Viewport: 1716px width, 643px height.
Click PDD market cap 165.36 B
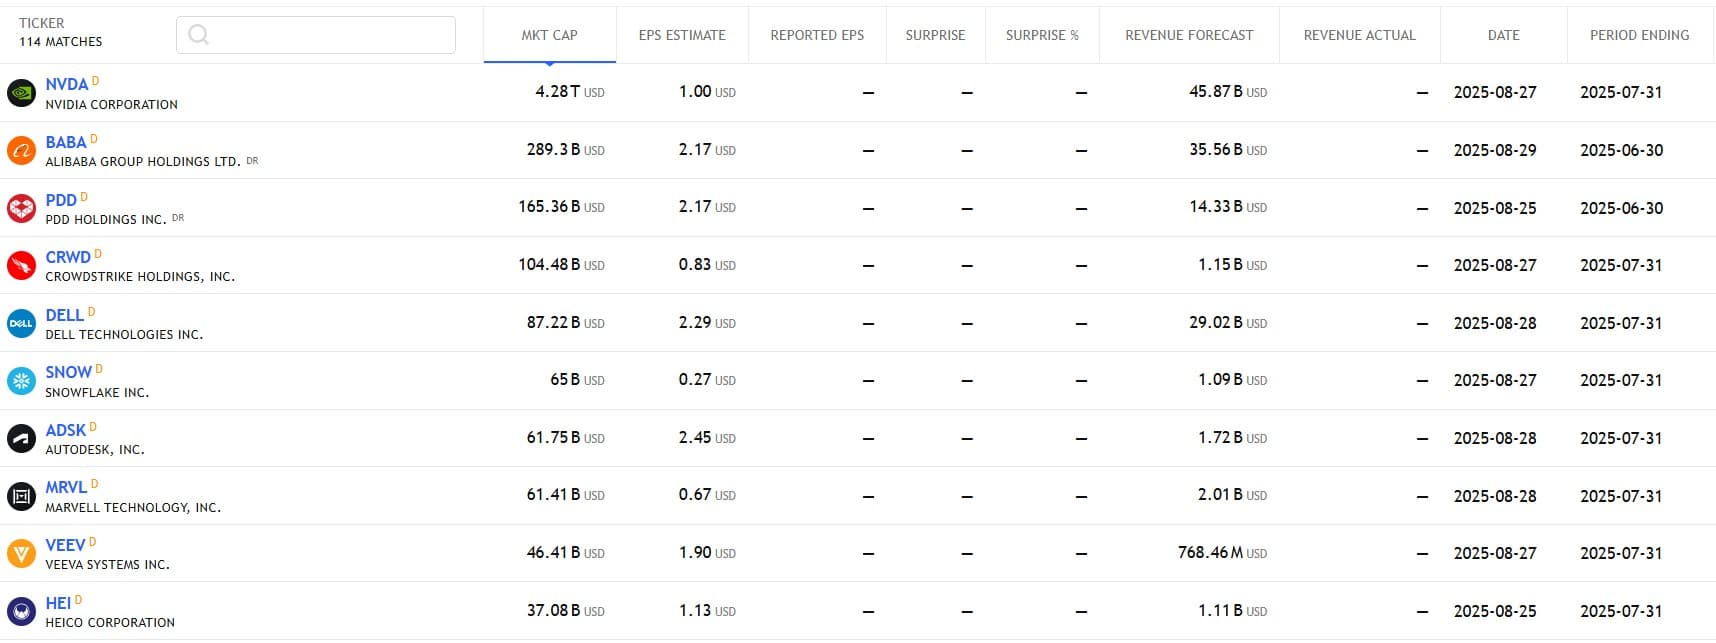point(562,207)
